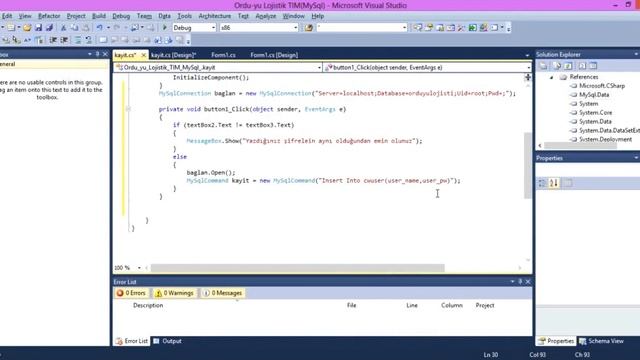Image resolution: width=640 pixels, height=360 pixels.
Task: Collapse the References tree node
Action: (x=551, y=77)
